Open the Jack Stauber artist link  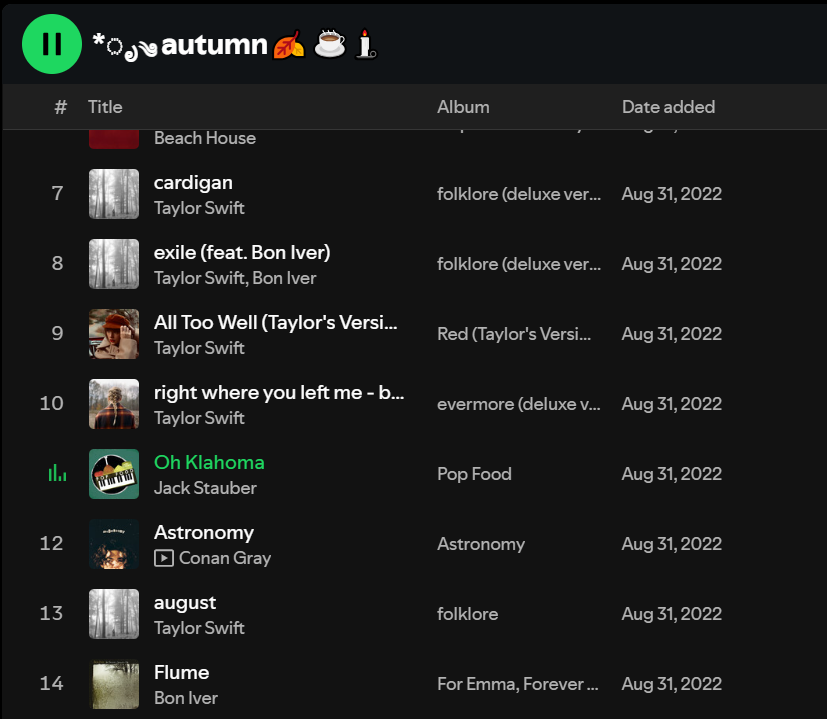click(205, 488)
